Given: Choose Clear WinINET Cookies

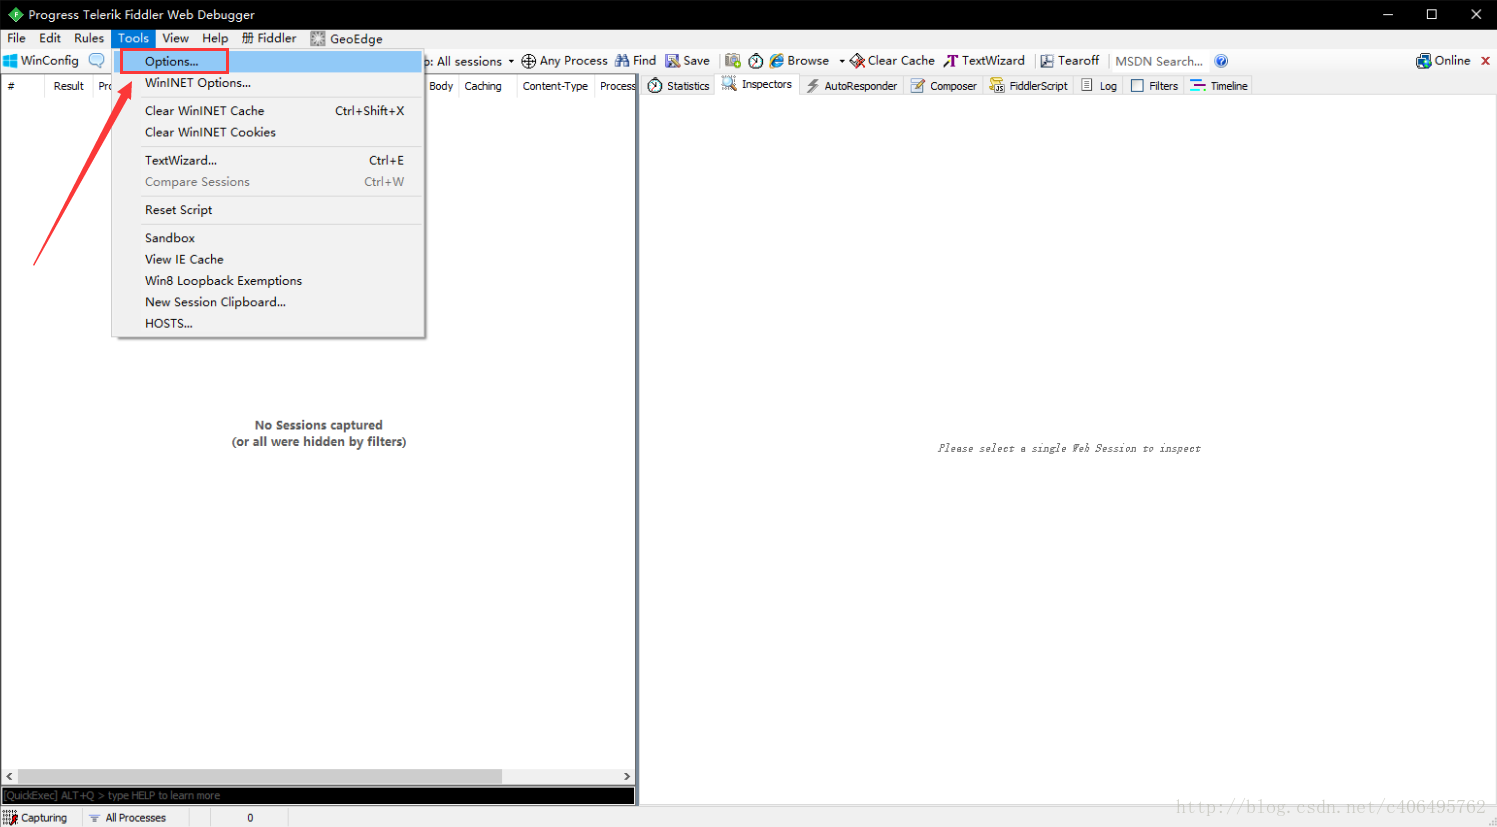Looking at the screenshot, I should [x=269, y=132].
